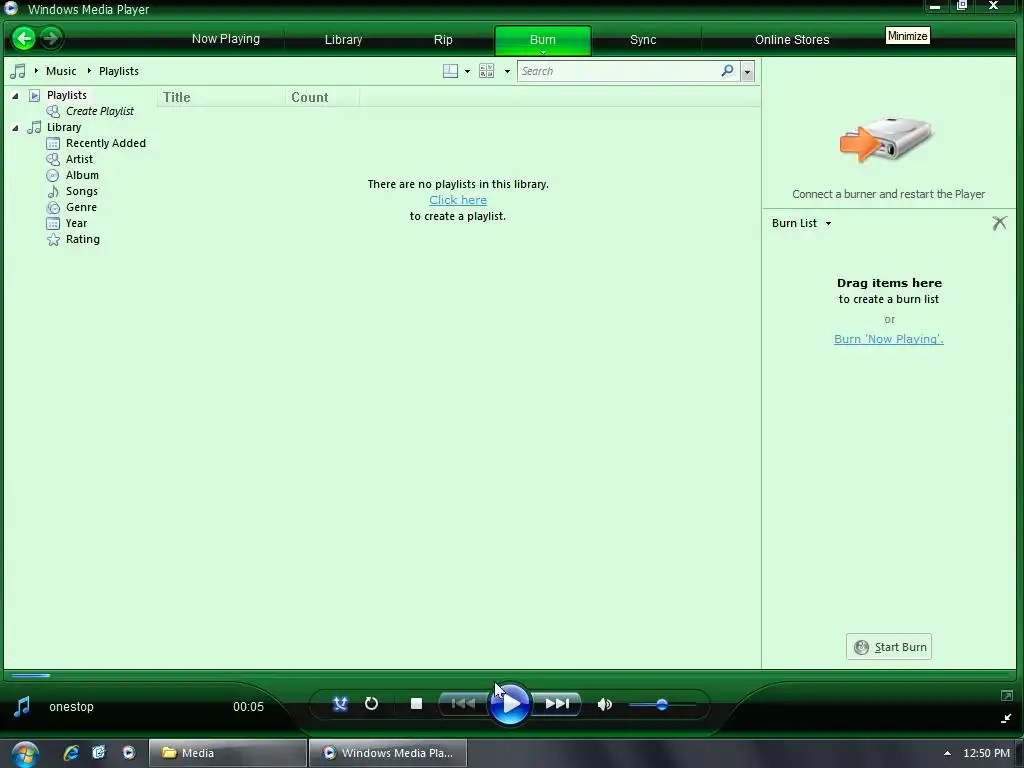The width and height of the screenshot is (1024, 768).
Task: Open the Sync tab
Action: point(643,40)
